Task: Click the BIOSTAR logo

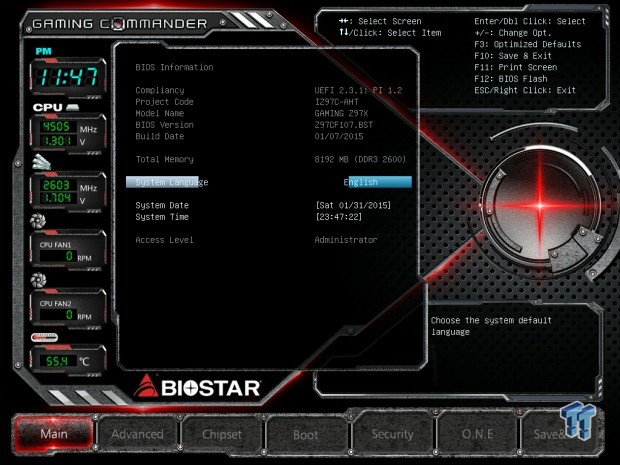Action: click(x=197, y=386)
